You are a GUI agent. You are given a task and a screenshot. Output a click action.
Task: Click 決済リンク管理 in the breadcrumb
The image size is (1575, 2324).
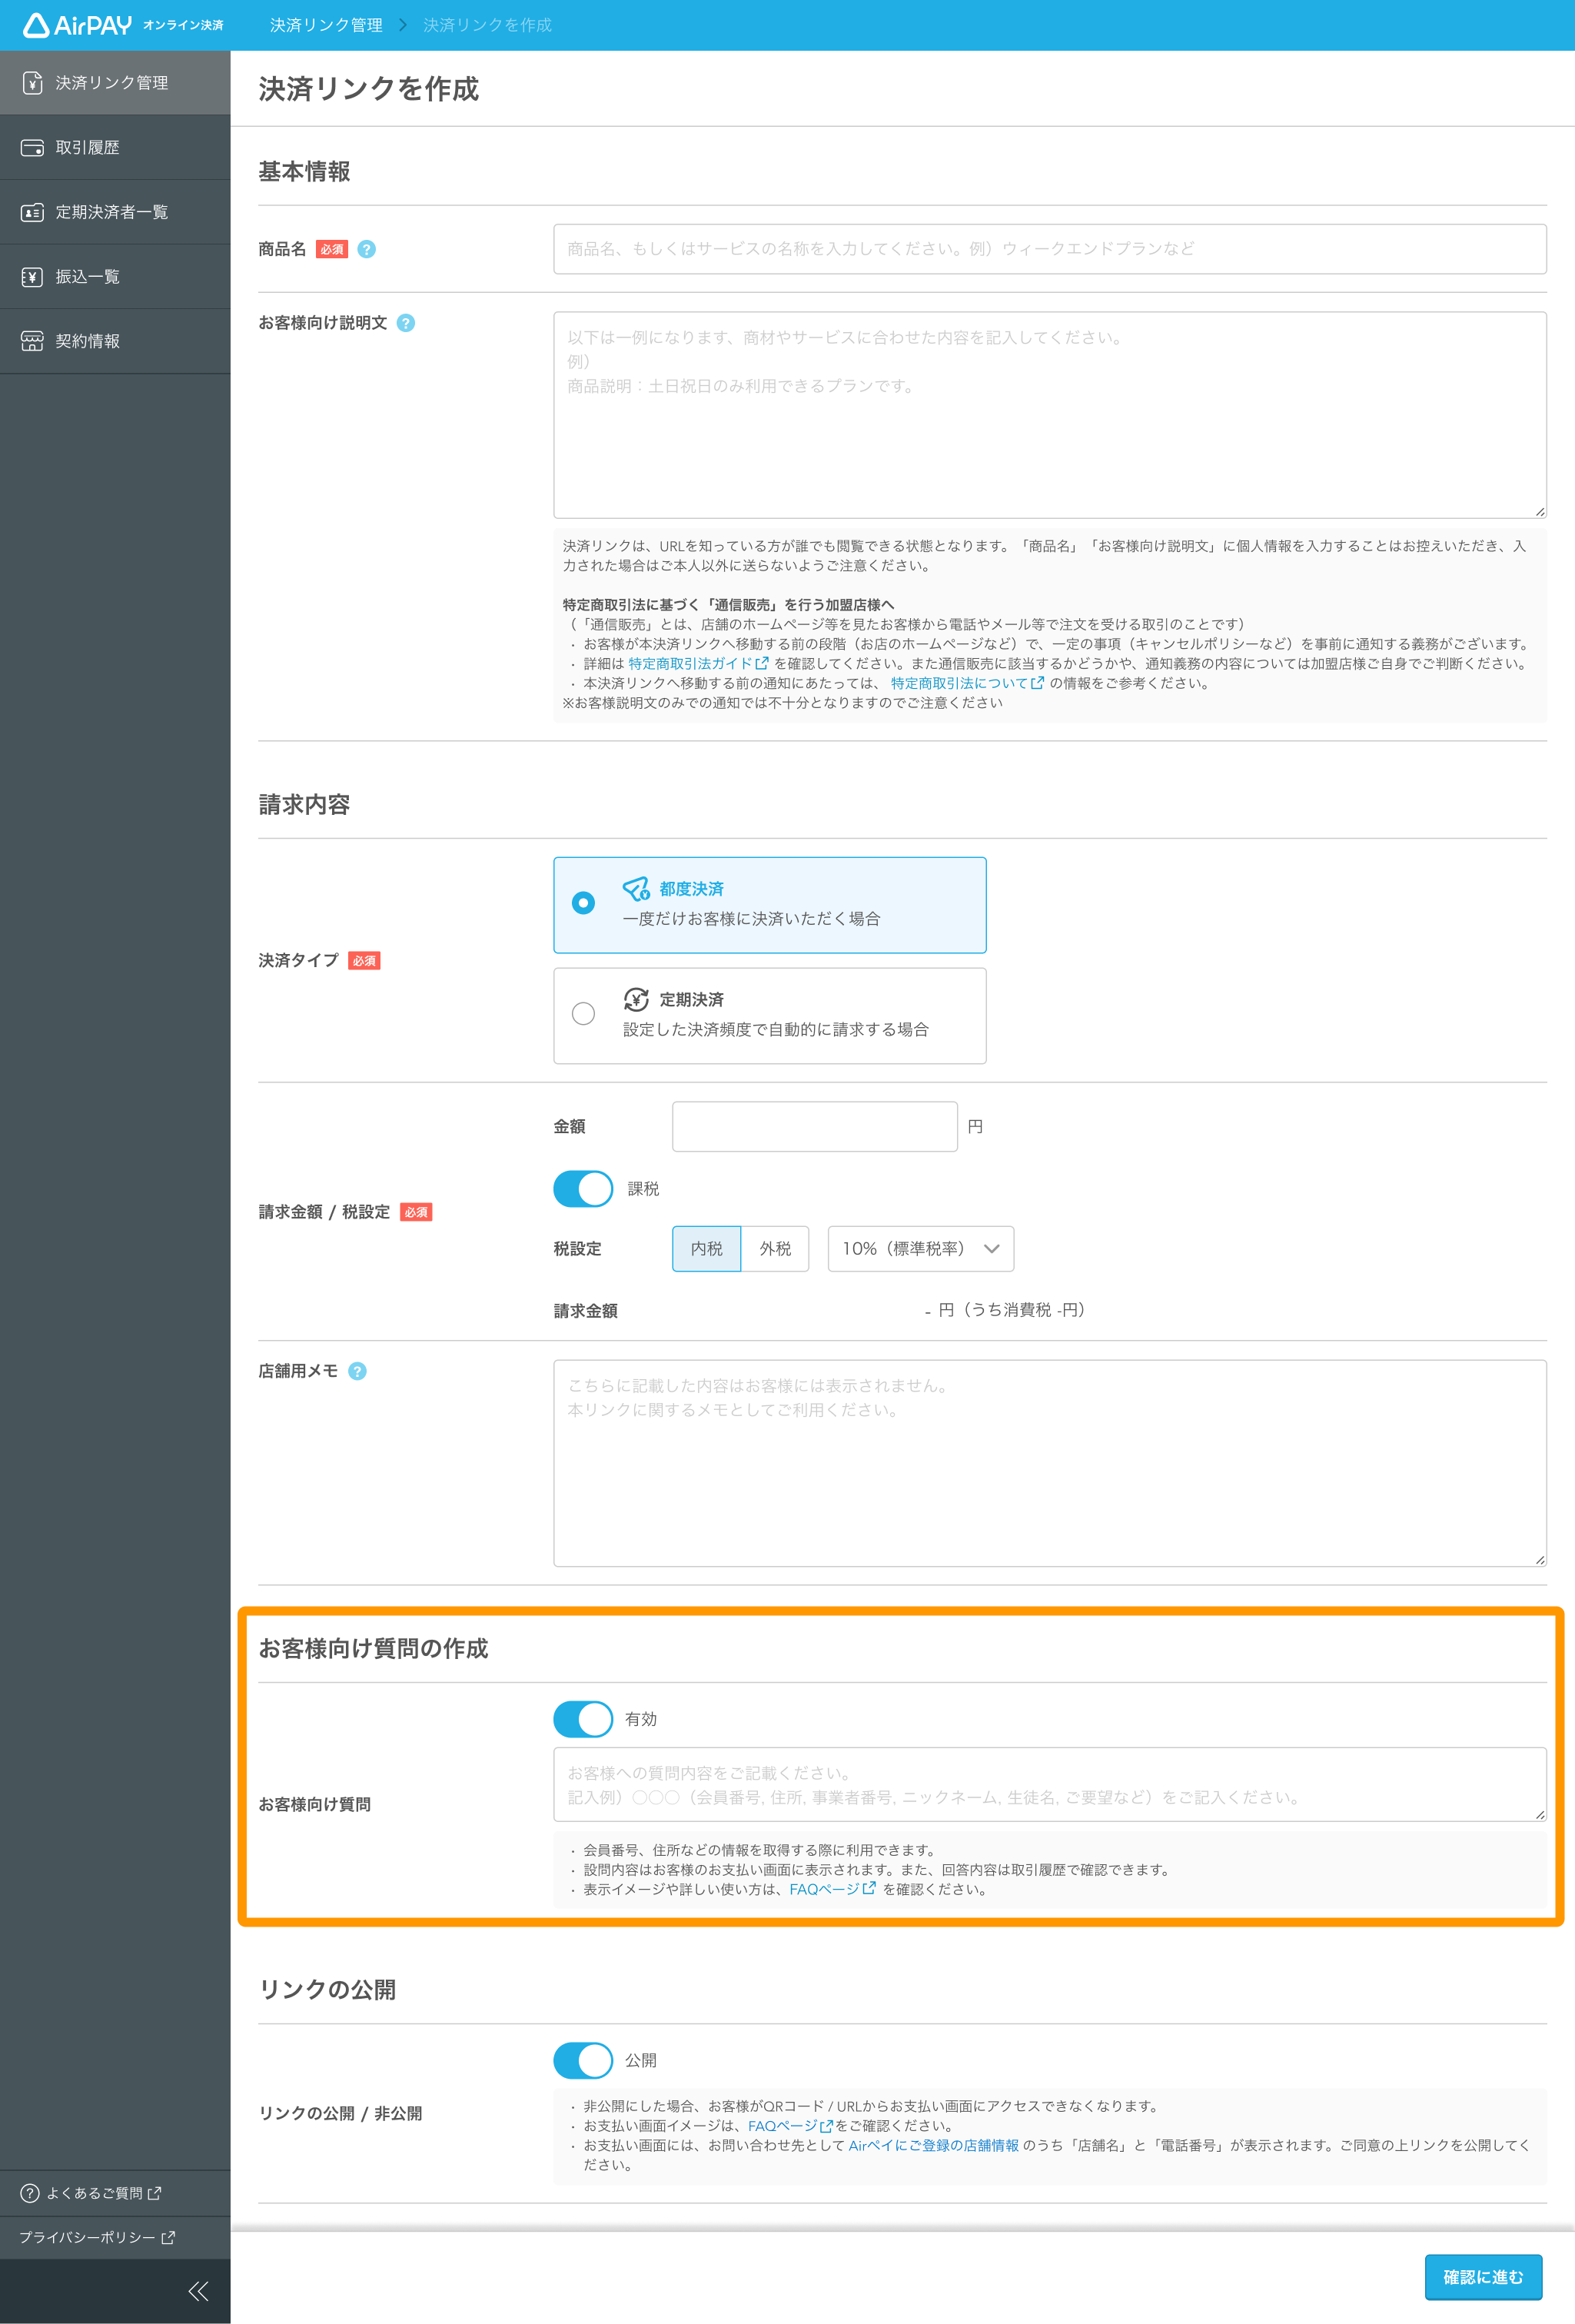(x=325, y=24)
